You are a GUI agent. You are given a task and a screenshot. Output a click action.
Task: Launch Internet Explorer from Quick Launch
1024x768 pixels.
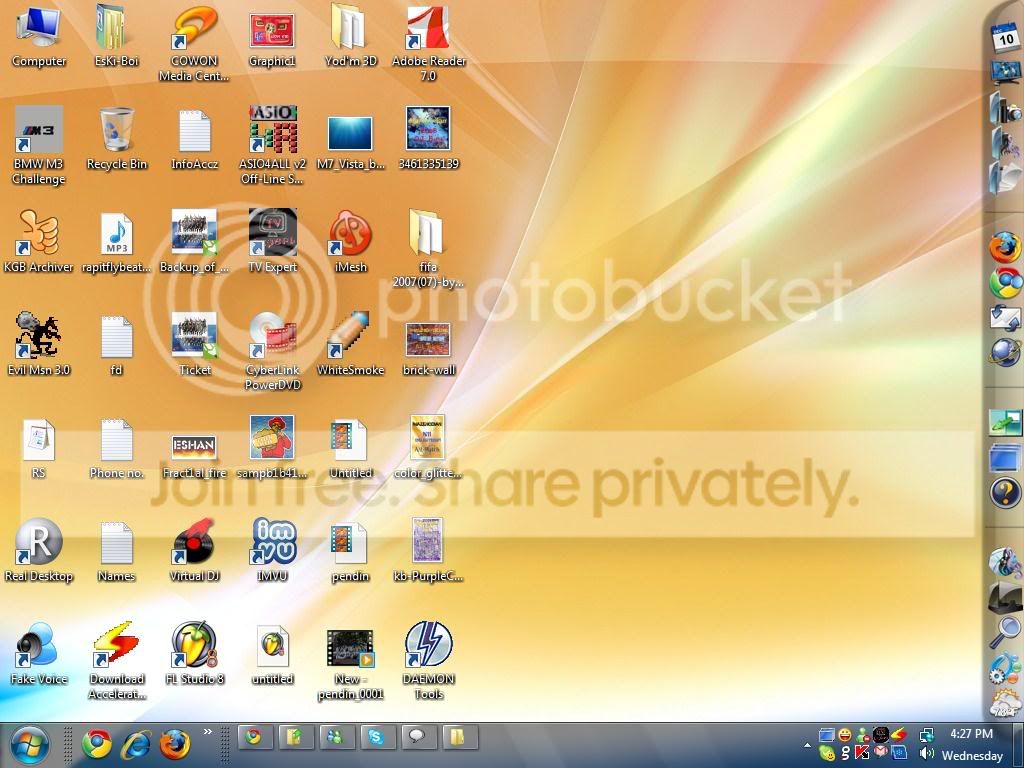pos(136,744)
